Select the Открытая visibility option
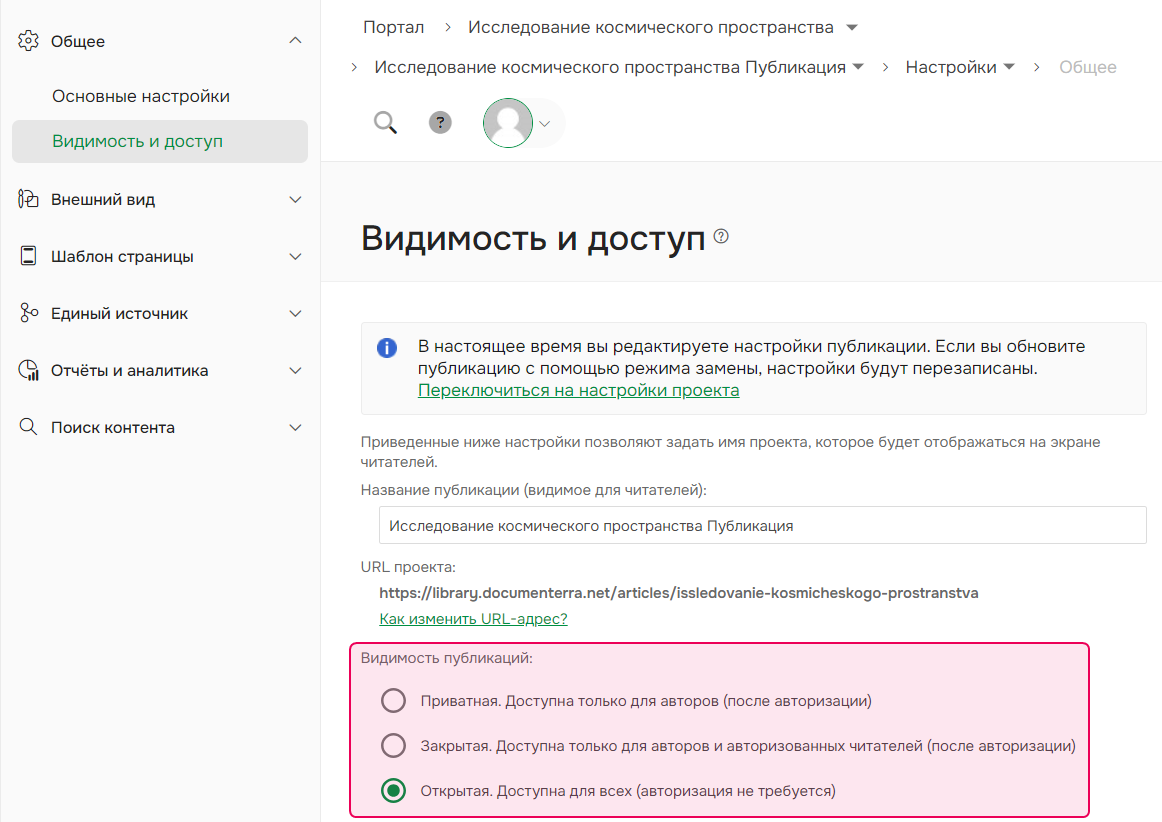The width and height of the screenshot is (1162, 822). [393, 789]
